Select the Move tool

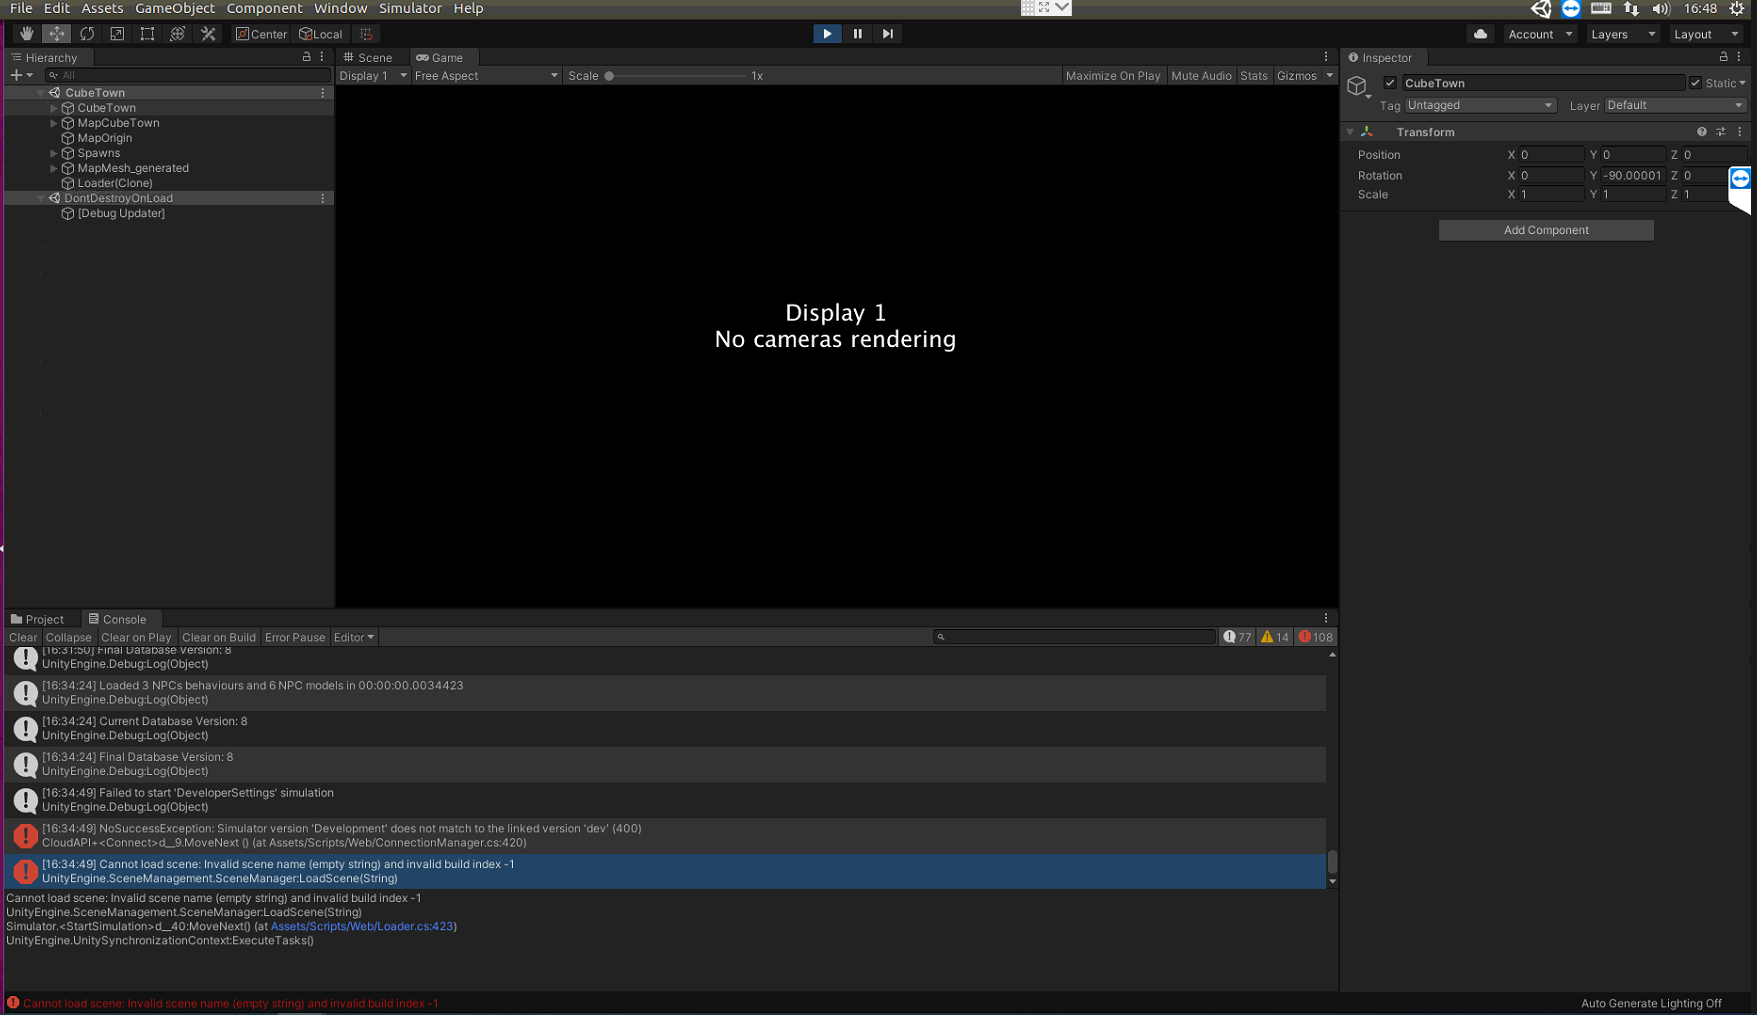coord(57,33)
